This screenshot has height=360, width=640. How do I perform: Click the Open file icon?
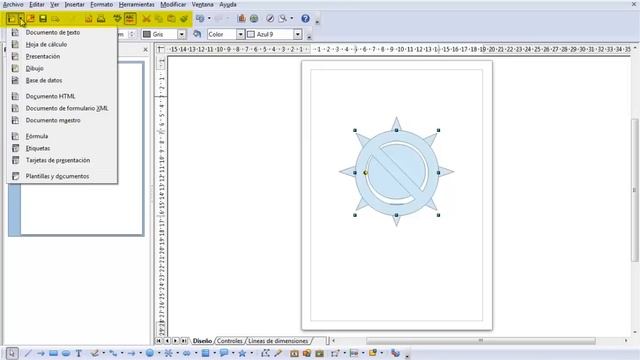tap(31, 19)
